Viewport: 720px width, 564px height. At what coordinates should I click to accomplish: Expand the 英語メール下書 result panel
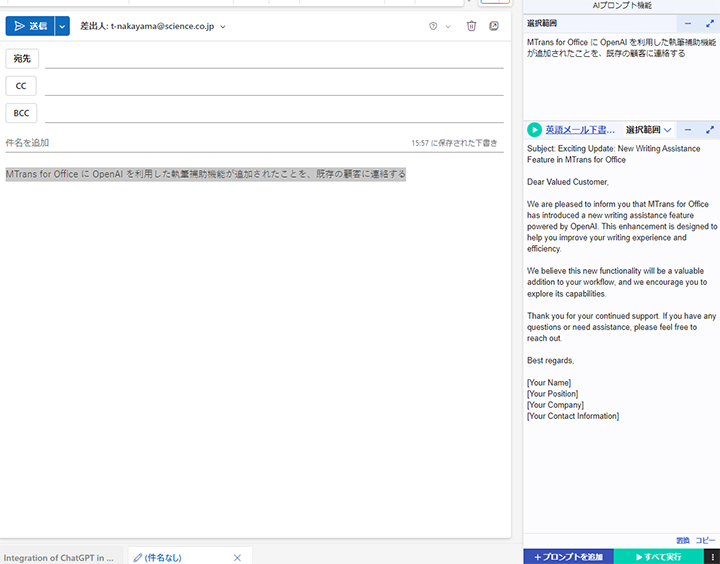click(710, 130)
